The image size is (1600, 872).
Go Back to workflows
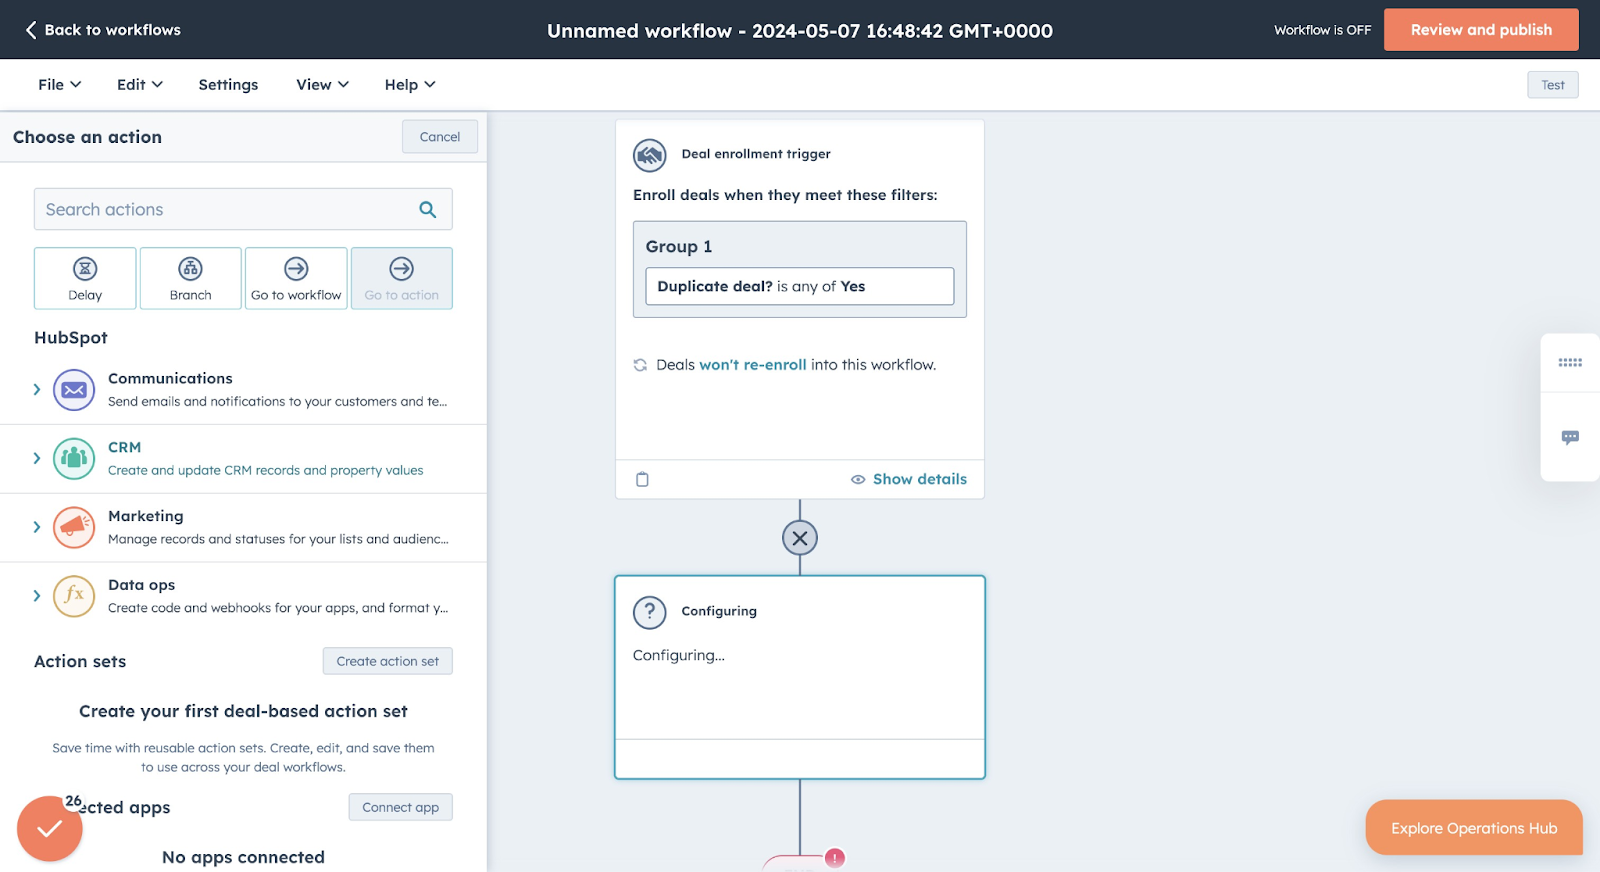[x=103, y=30]
